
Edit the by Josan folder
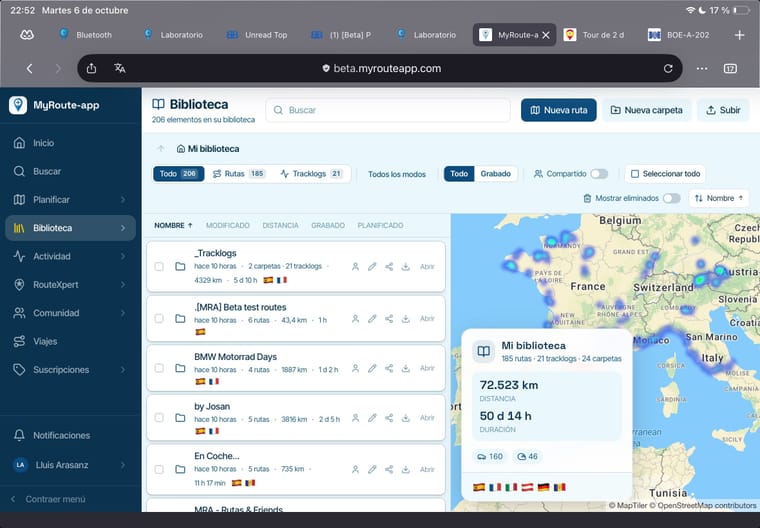(372, 417)
